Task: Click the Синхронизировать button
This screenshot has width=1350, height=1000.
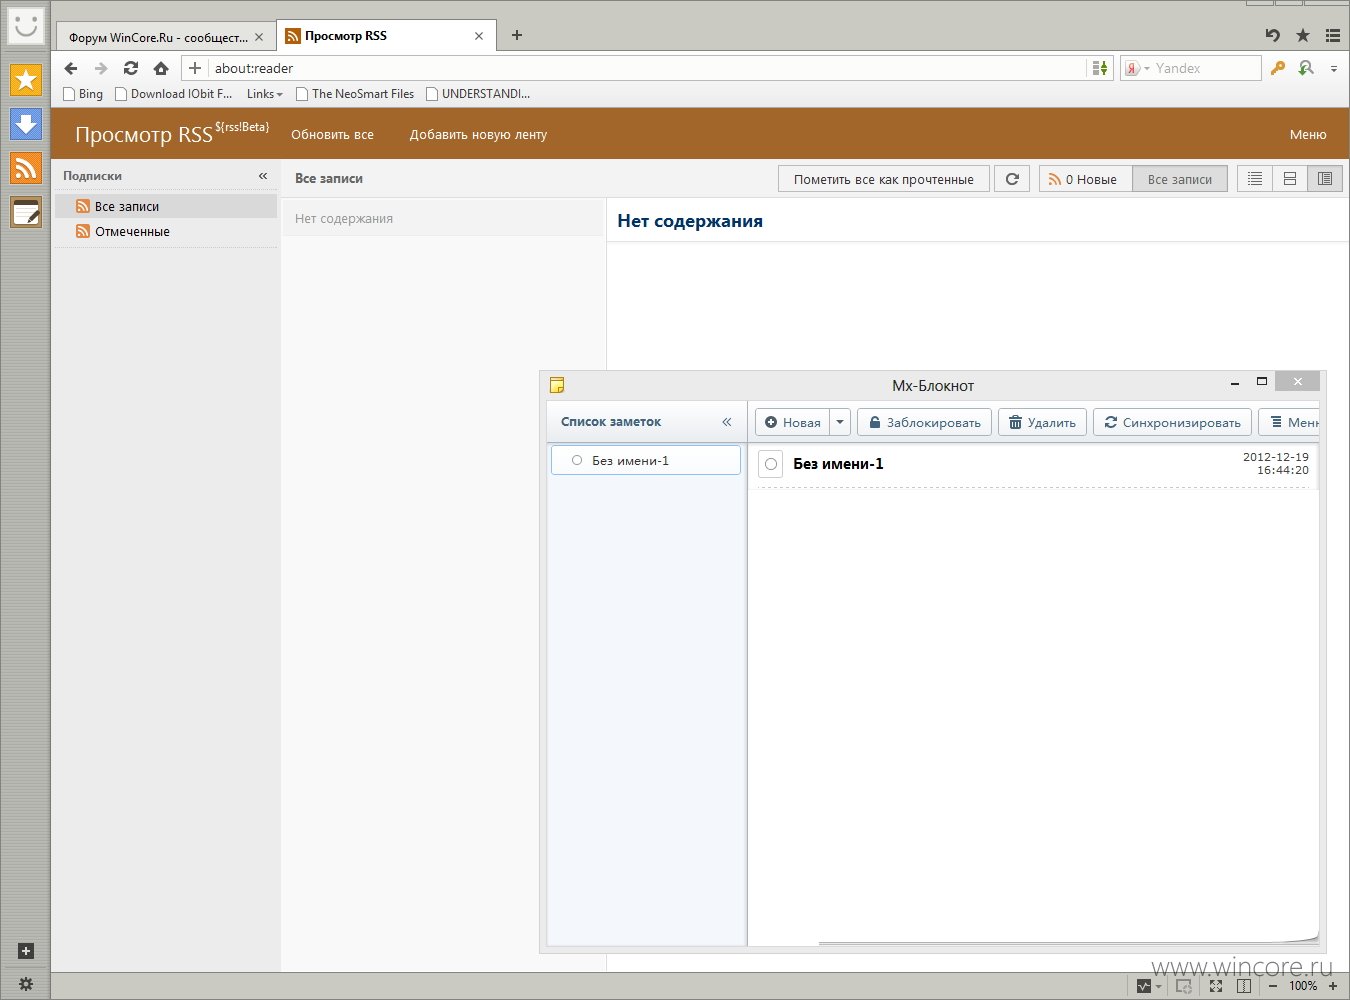Action: (x=1172, y=422)
